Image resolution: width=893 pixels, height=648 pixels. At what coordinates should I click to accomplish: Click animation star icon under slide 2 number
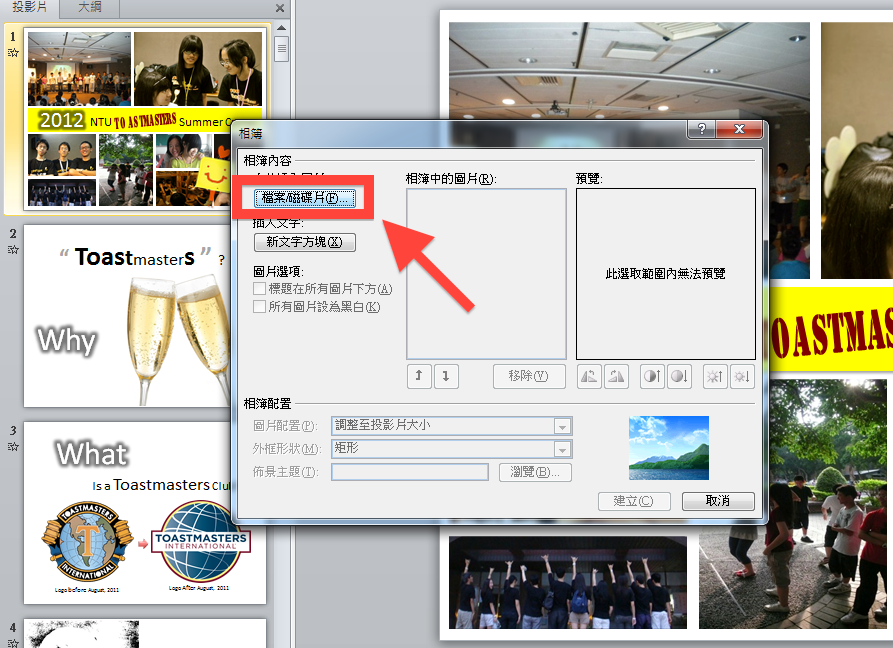click(x=13, y=250)
